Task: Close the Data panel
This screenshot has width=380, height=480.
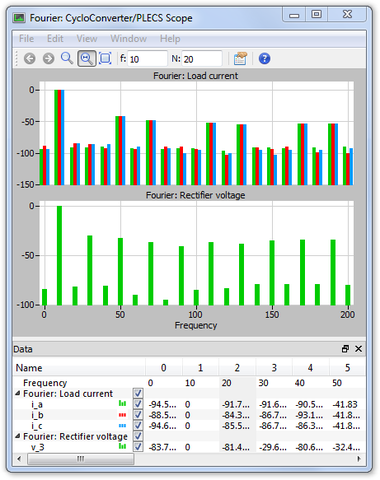Action: point(358,349)
